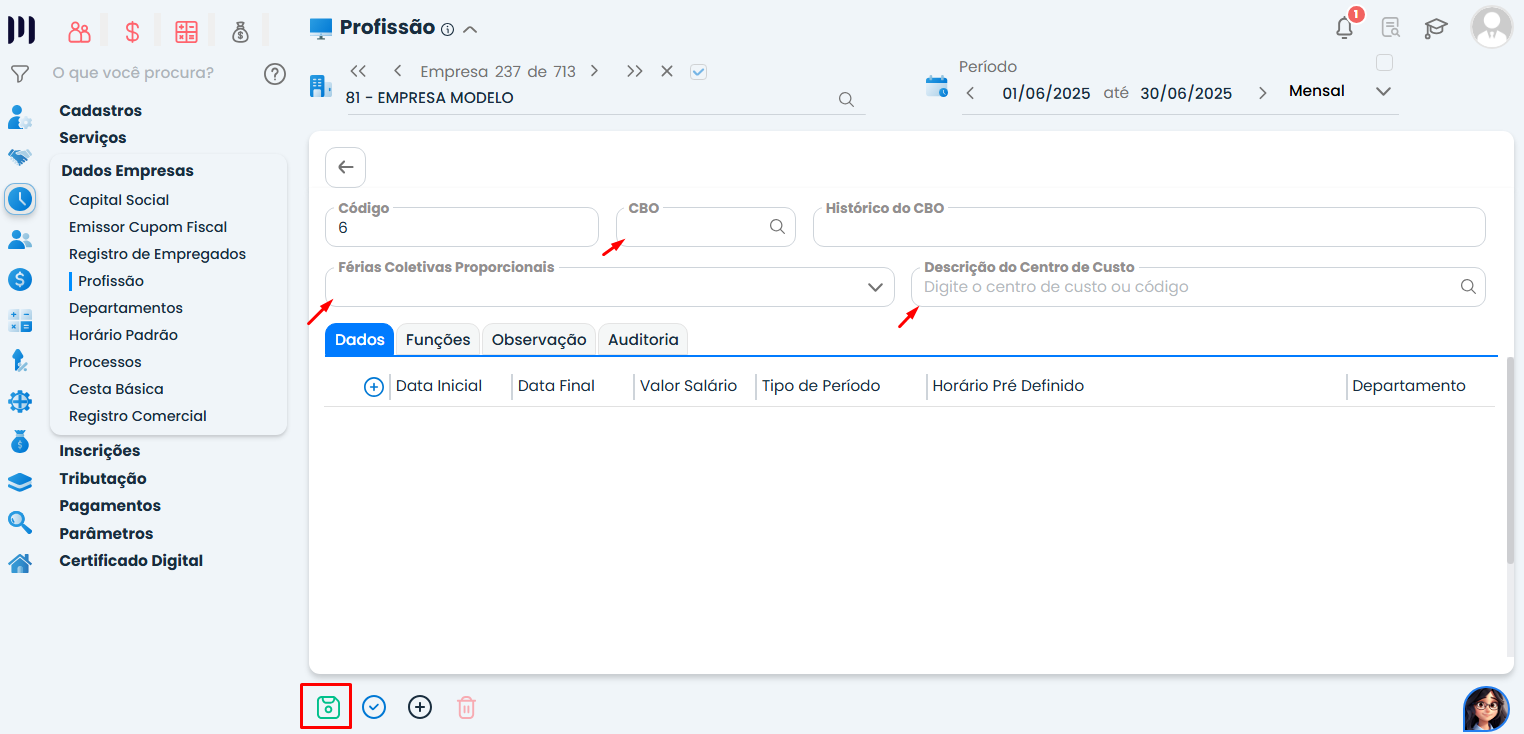Click the Descrição do Centro de Custo field
Screen dimensions: 1524x734
(1185, 287)
